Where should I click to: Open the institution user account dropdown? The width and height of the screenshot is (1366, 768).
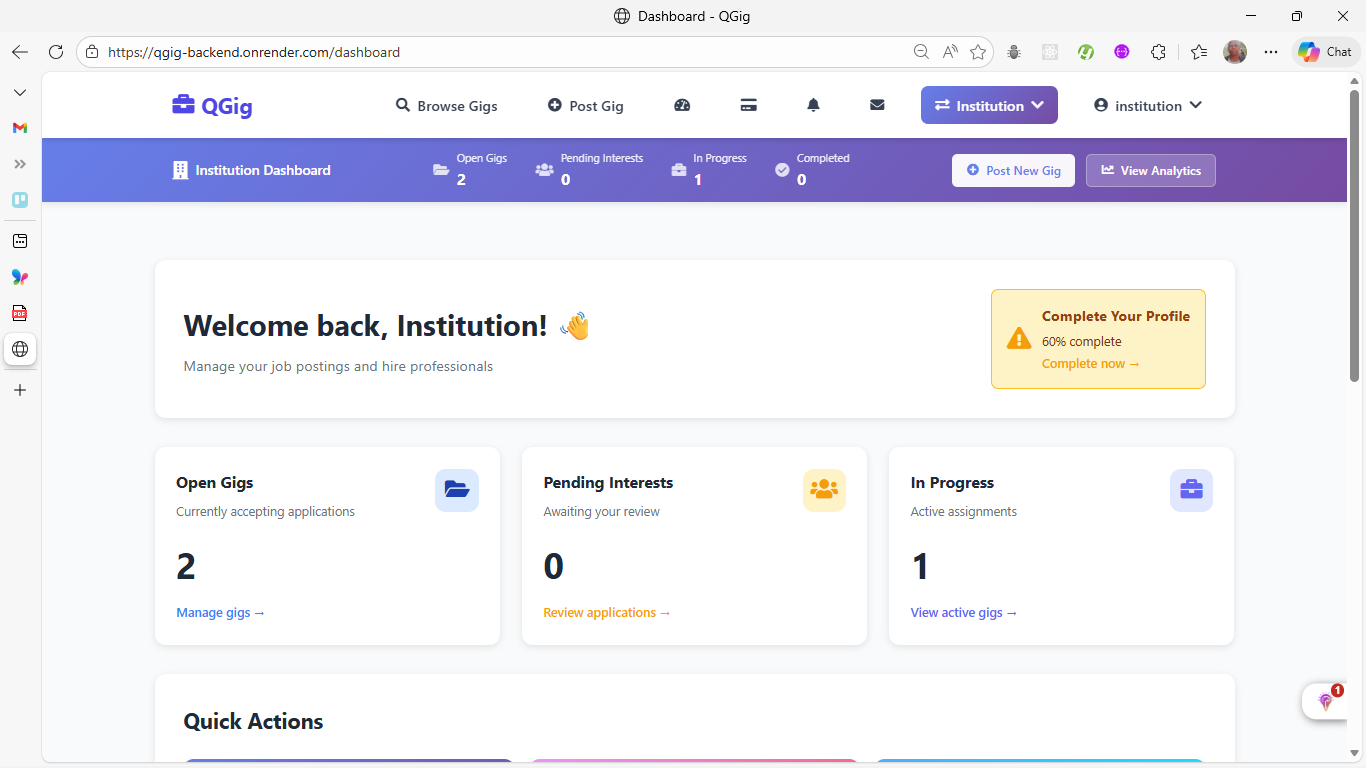pos(1148,106)
